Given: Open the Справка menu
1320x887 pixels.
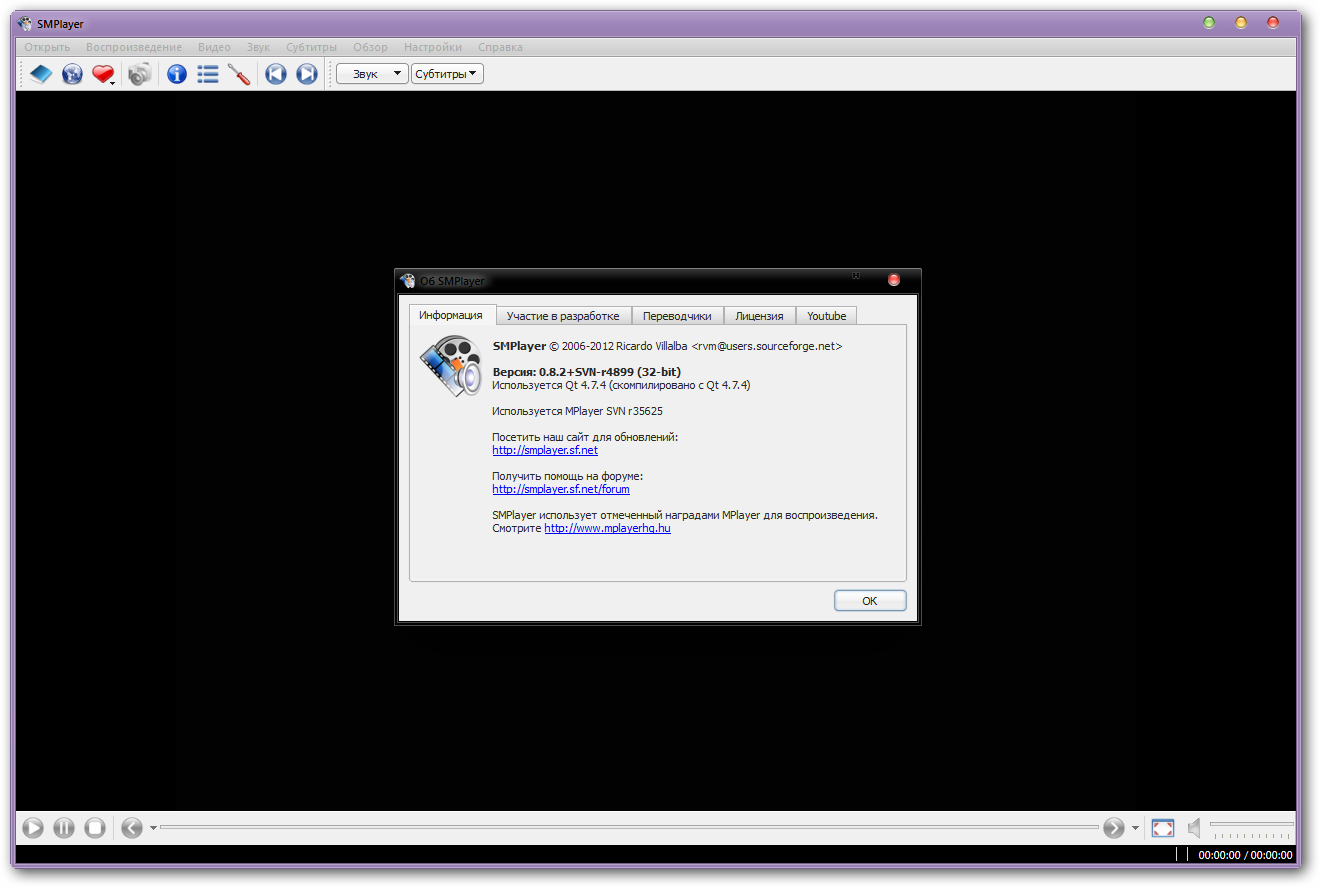Looking at the screenshot, I should 500,47.
